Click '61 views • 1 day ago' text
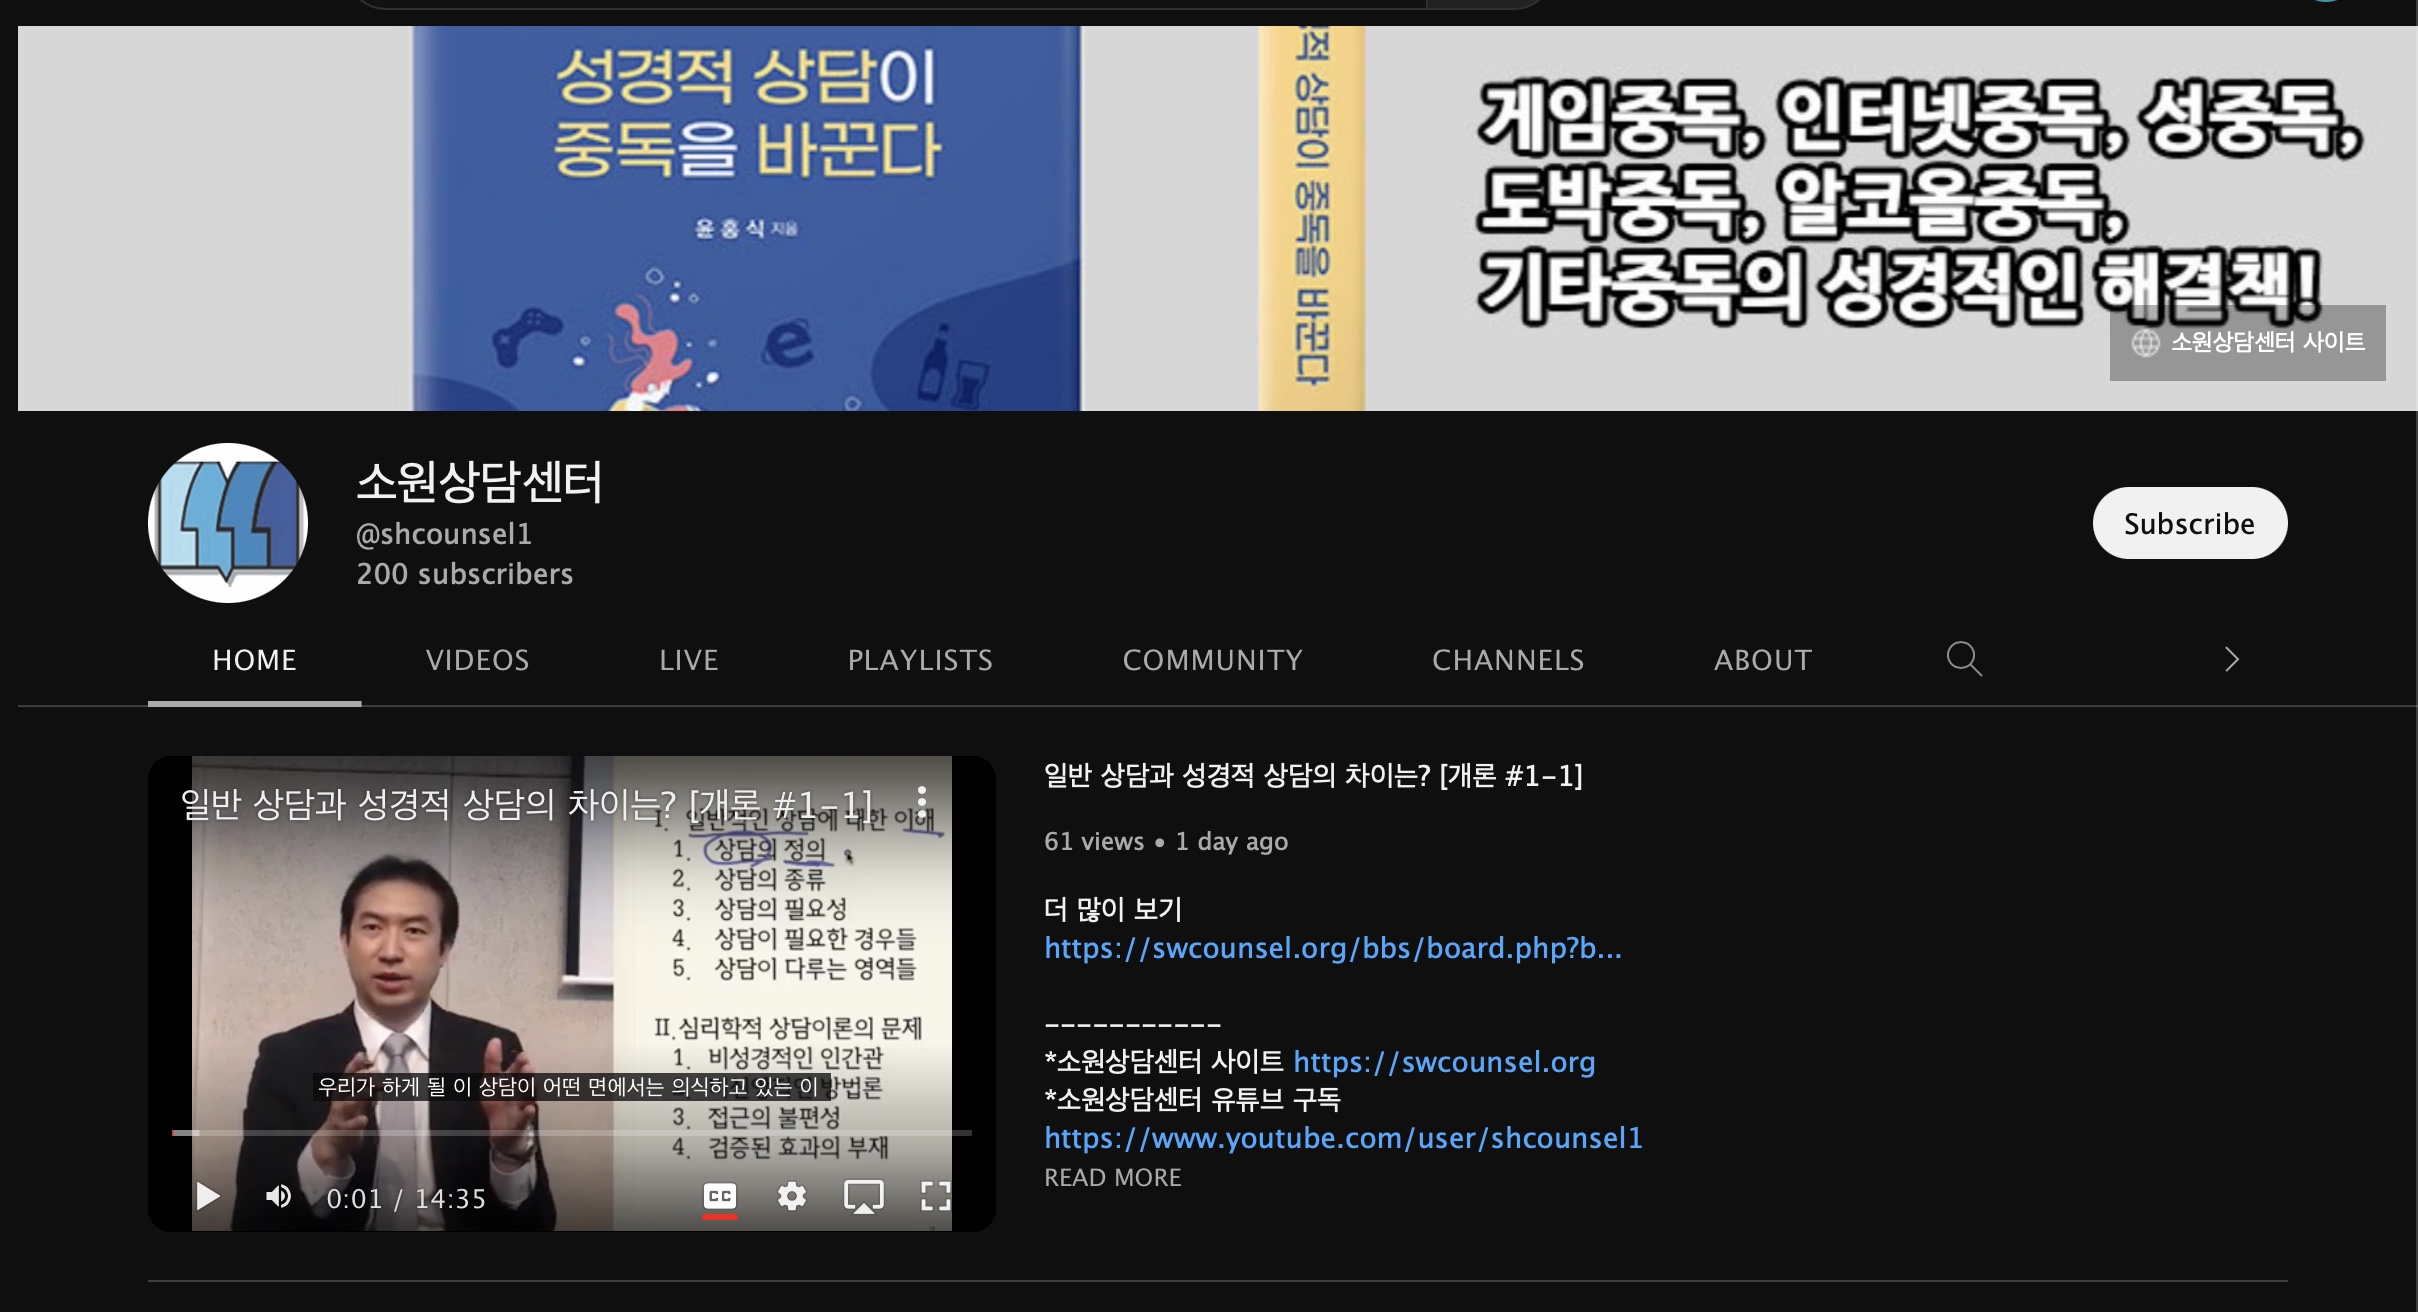This screenshot has height=1312, width=2418. (x=1166, y=842)
